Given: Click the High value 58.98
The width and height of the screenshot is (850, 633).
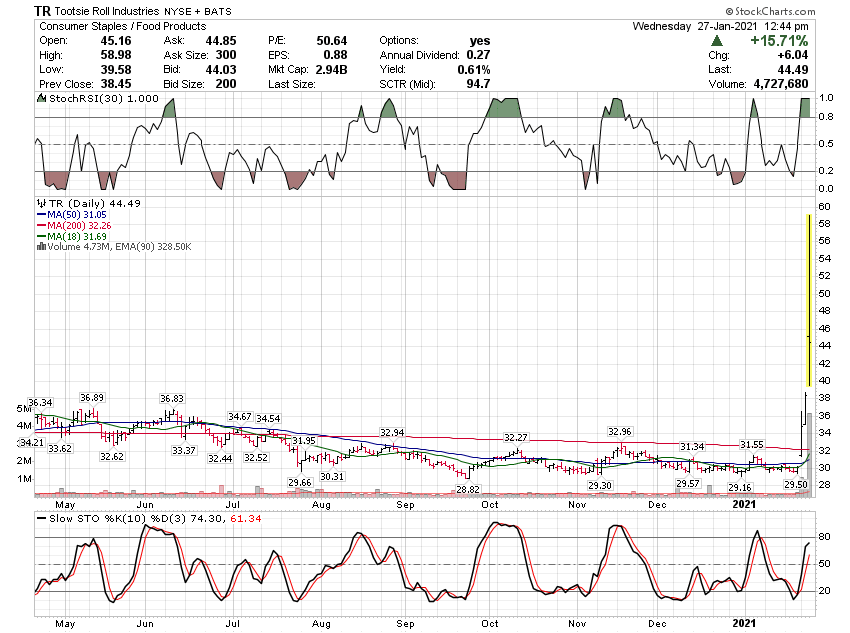Looking at the screenshot, I should [116, 55].
